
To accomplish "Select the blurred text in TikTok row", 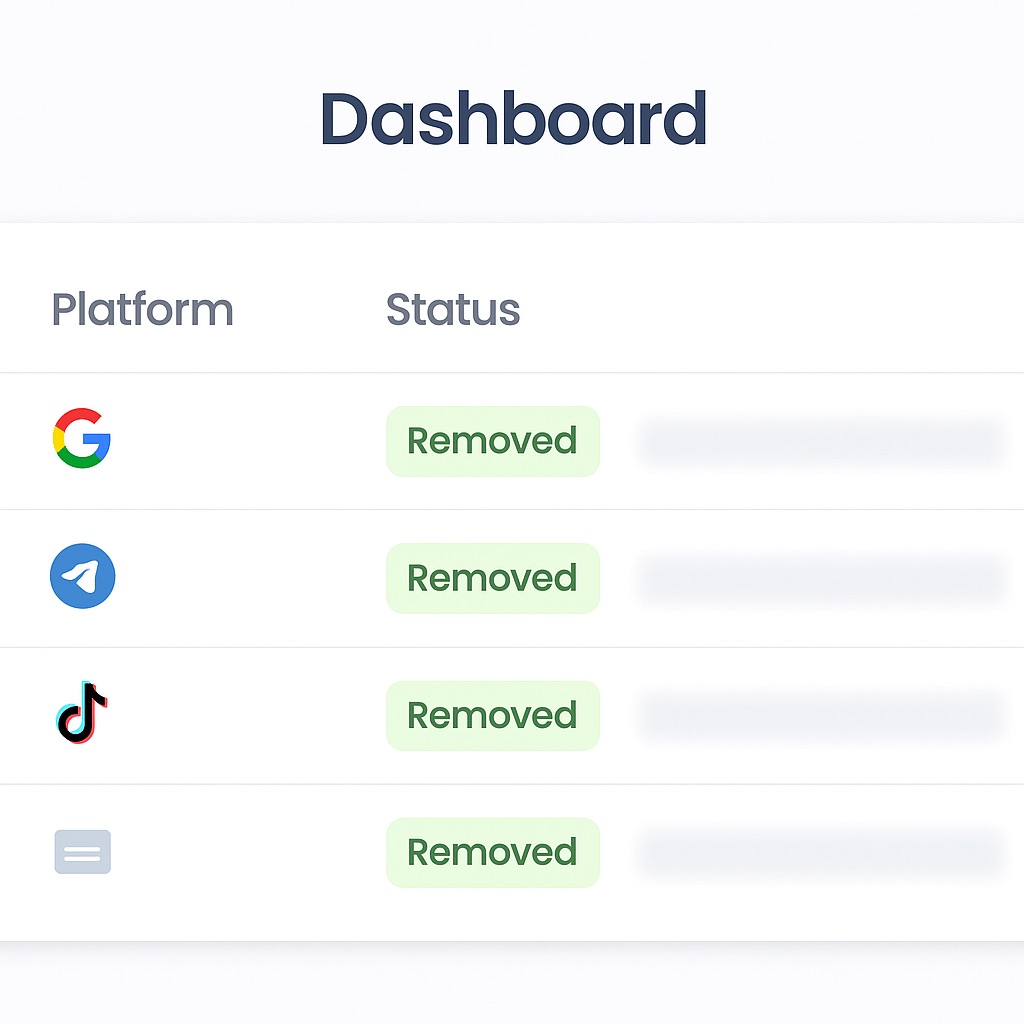I will click(x=820, y=716).
